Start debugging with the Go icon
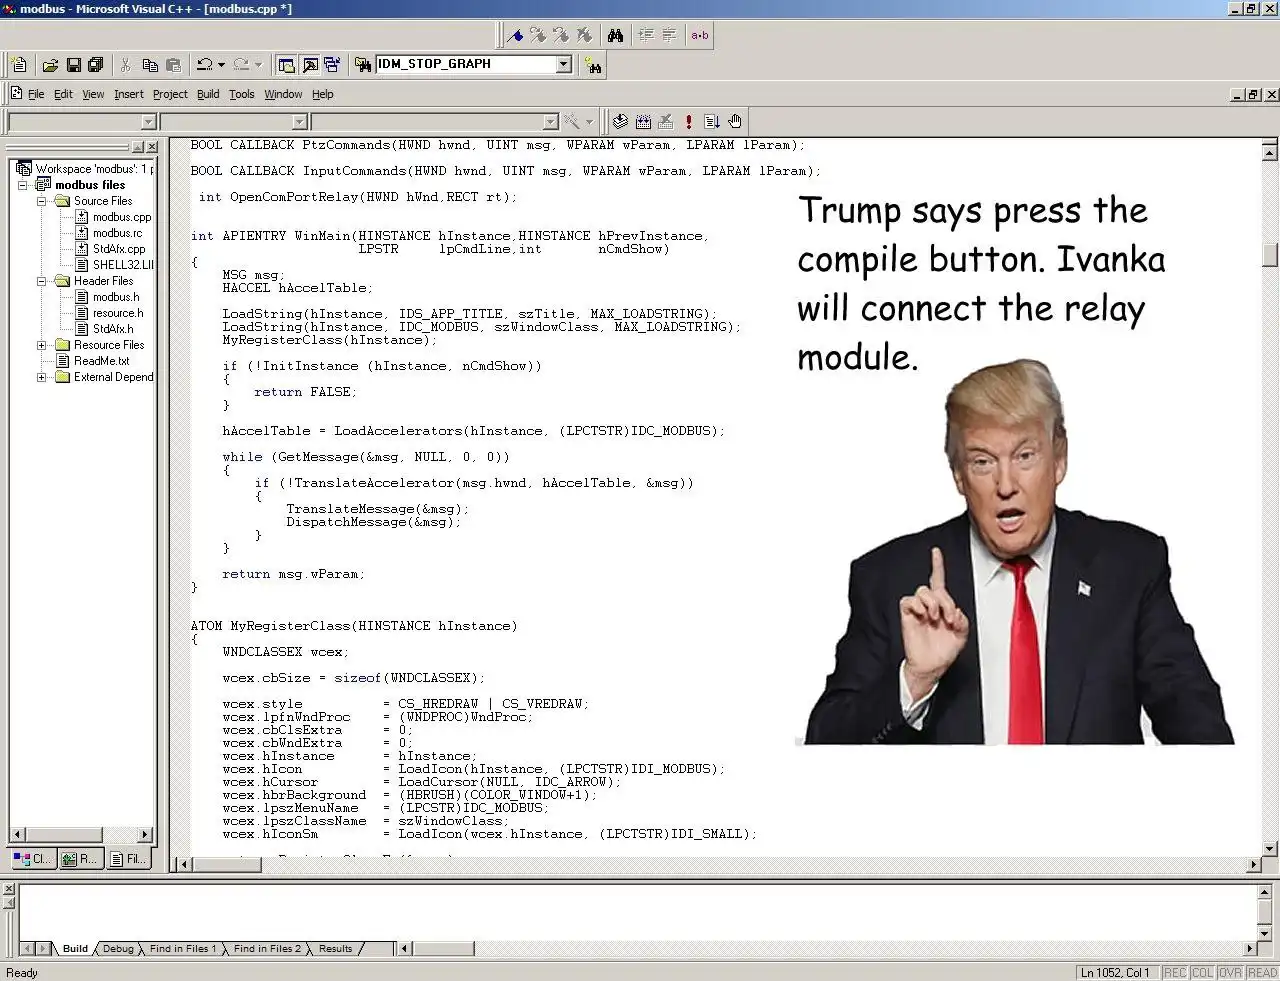1280x981 pixels. 712,122
